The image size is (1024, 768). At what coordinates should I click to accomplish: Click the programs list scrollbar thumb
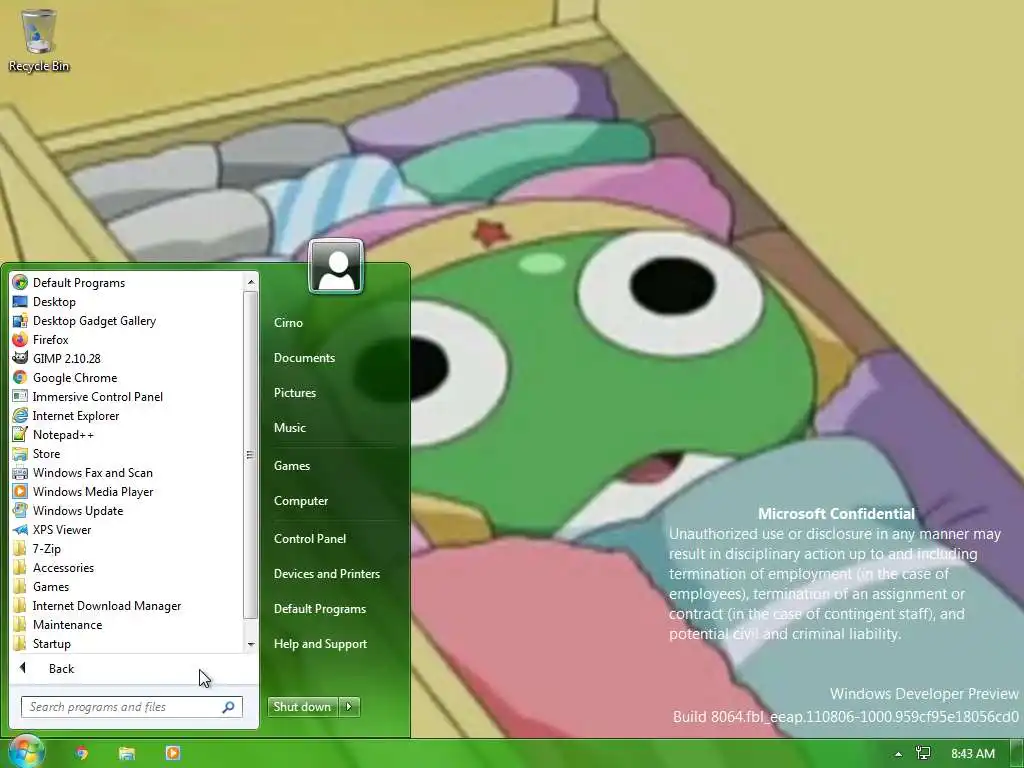pyautogui.click(x=250, y=455)
